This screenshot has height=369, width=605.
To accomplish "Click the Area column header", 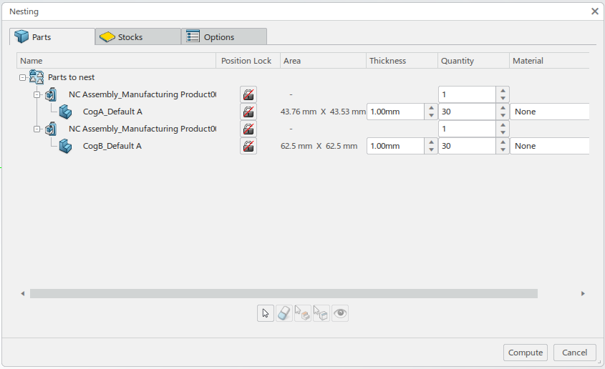I will click(323, 61).
